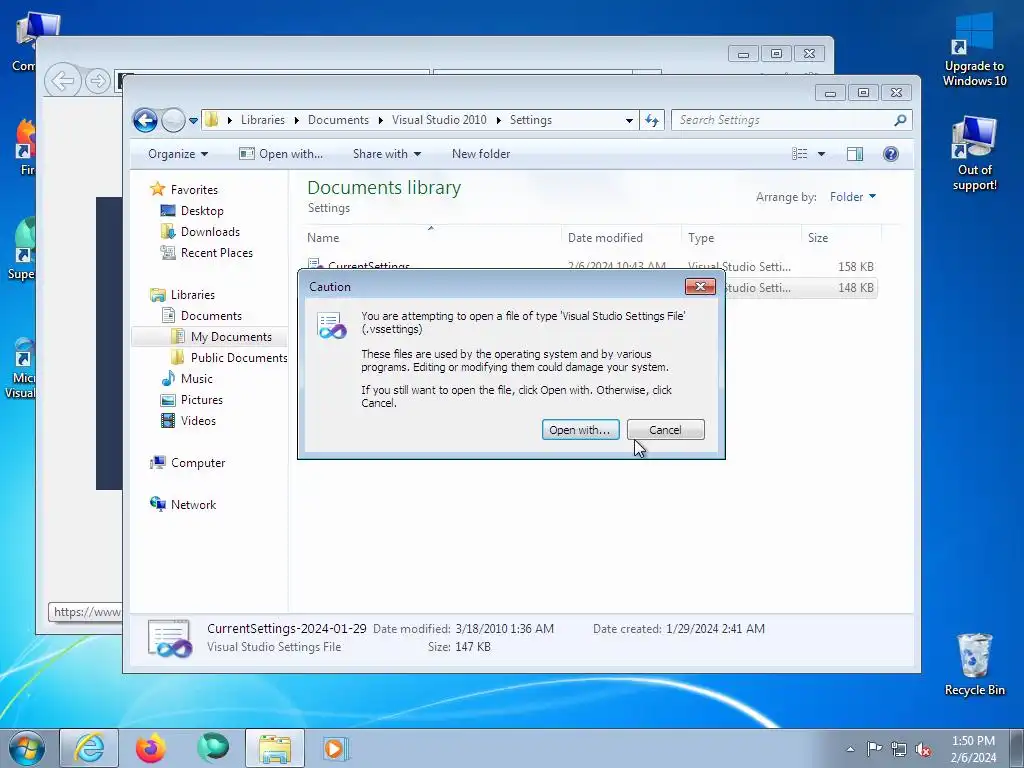This screenshot has width=1024, height=768.
Task: Sort files by the Type column
Action: (741, 238)
